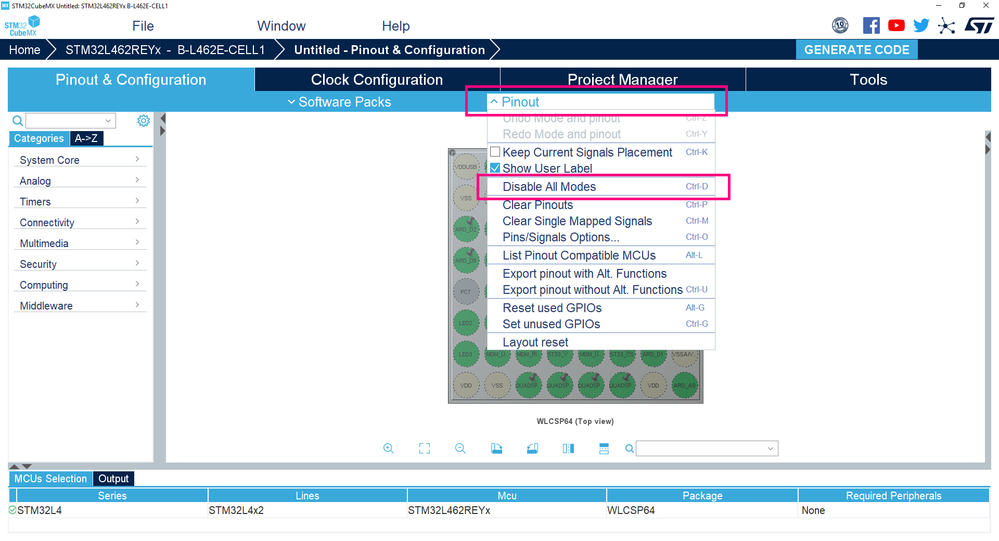Open the Software Packs dropdown
Screen dimensions: 999x541
pos(339,102)
